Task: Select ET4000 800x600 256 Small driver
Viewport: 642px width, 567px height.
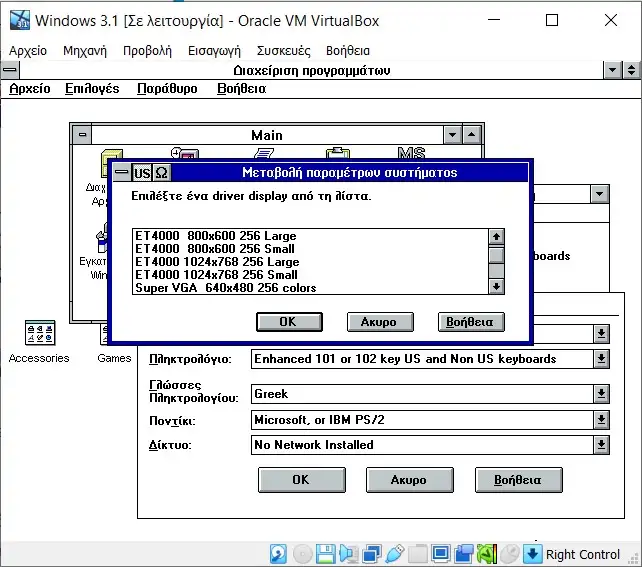Action: 310,249
